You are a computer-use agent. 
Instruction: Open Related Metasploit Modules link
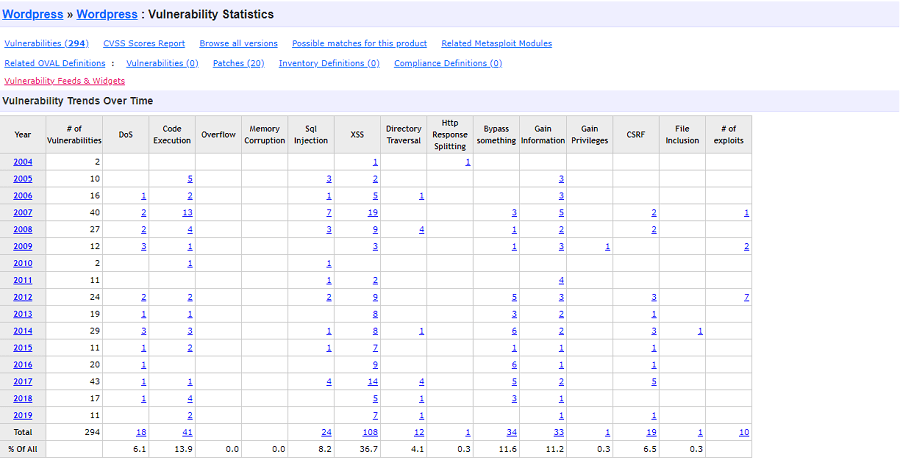click(496, 44)
